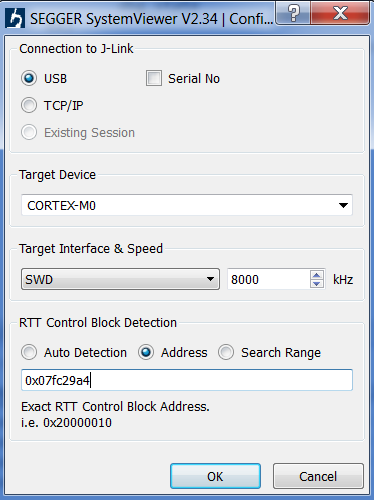Confirm settings with the OK button
The height and width of the screenshot is (500, 374).
tap(215, 476)
